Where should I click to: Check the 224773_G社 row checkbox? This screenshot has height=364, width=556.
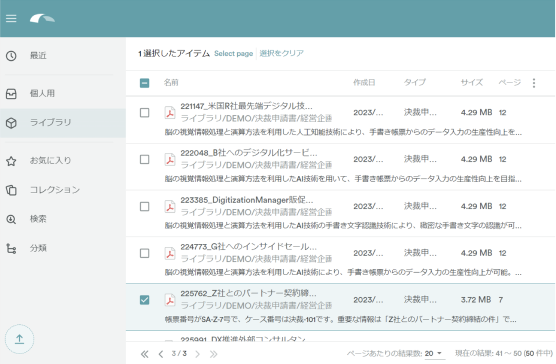(x=144, y=253)
